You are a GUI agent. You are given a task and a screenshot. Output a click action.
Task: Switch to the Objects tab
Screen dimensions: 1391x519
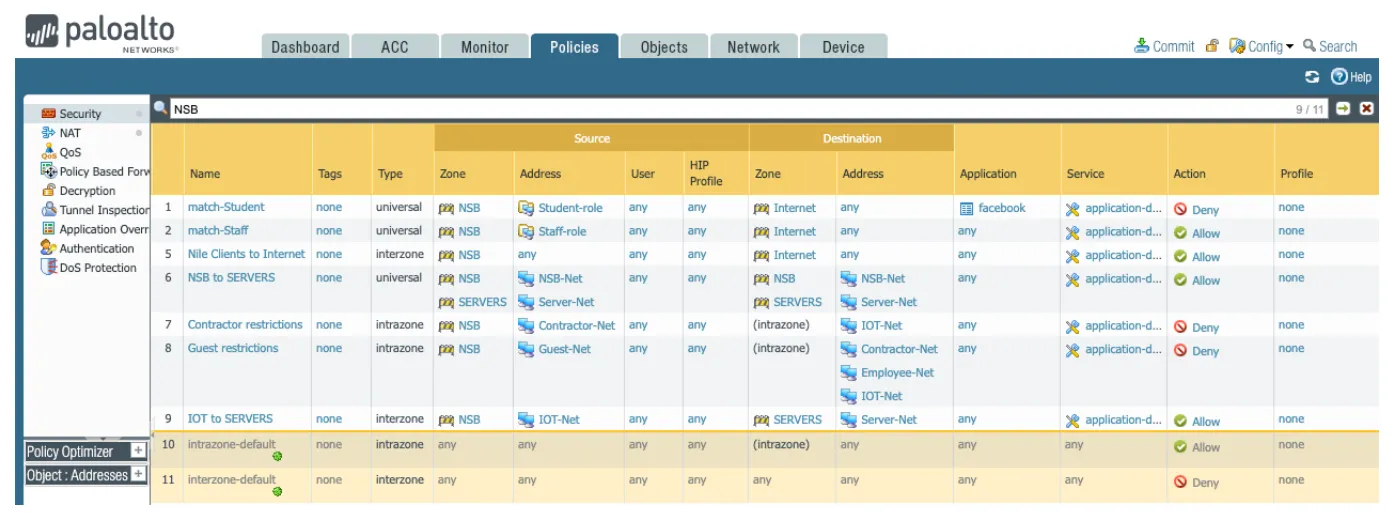[x=664, y=47]
